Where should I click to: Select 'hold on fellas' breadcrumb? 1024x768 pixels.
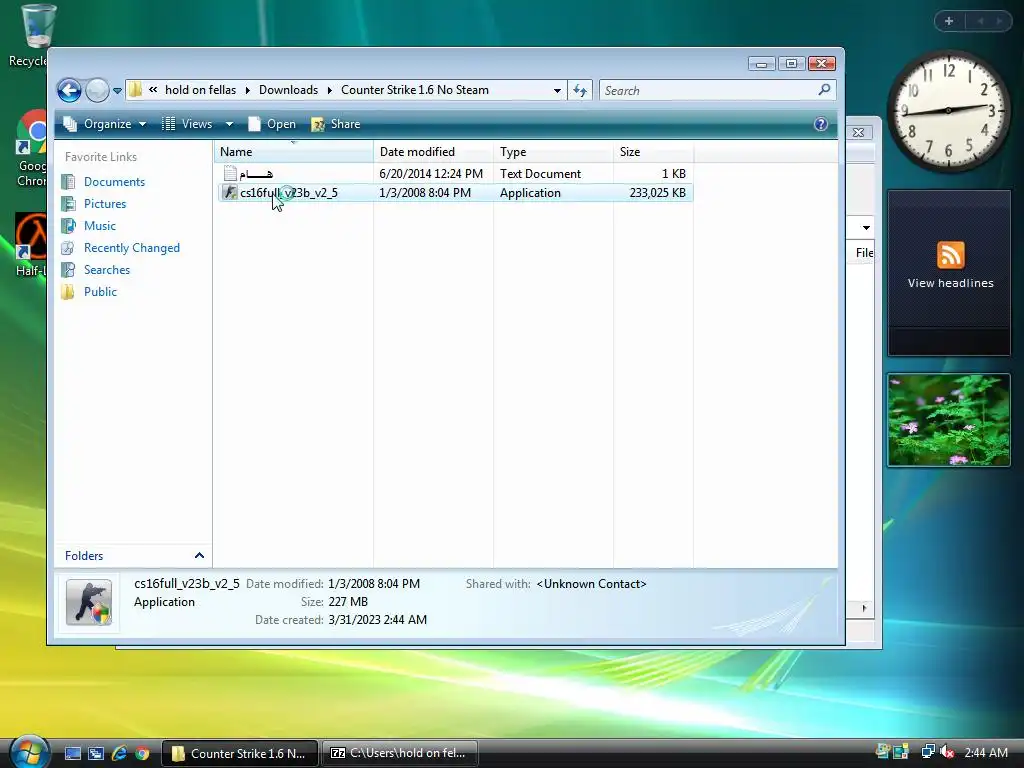[x=200, y=90]
